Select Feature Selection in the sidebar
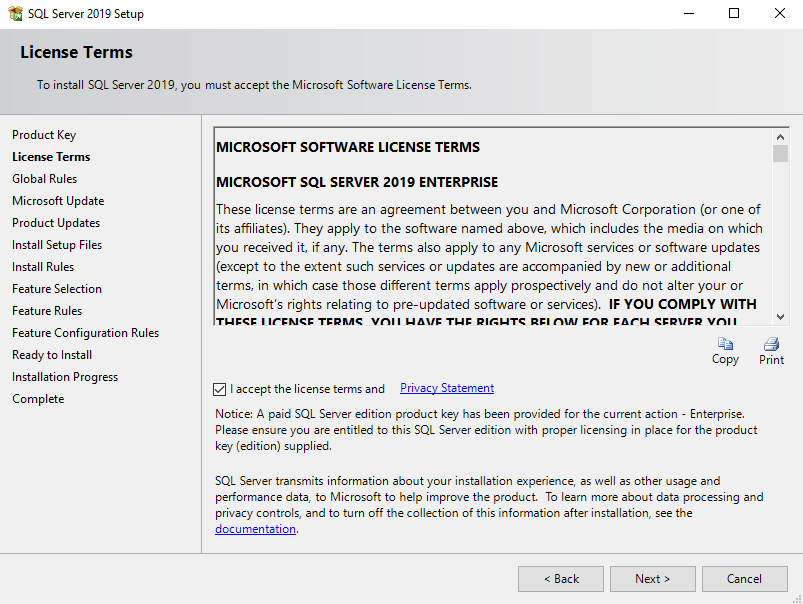This screenshot has width=803, height=604. pos(57,288)
